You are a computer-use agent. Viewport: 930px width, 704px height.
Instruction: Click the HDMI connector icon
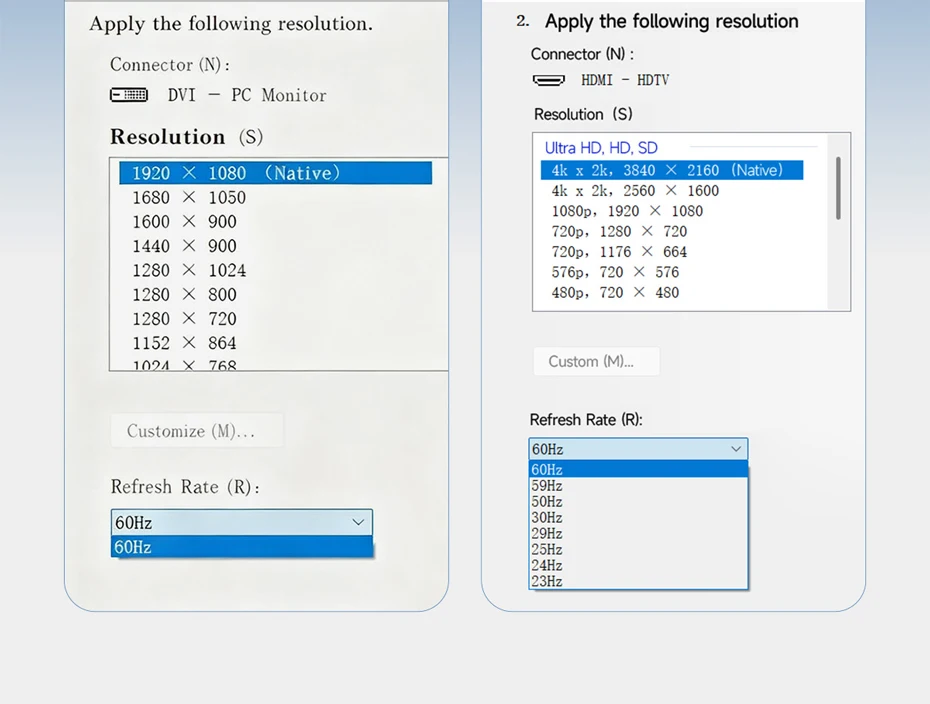coord(549,80)
